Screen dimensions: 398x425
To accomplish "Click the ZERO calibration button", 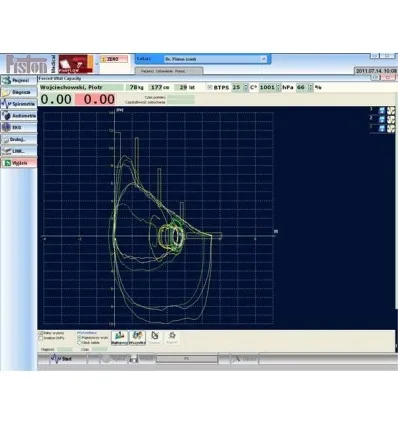I will 114,59.
